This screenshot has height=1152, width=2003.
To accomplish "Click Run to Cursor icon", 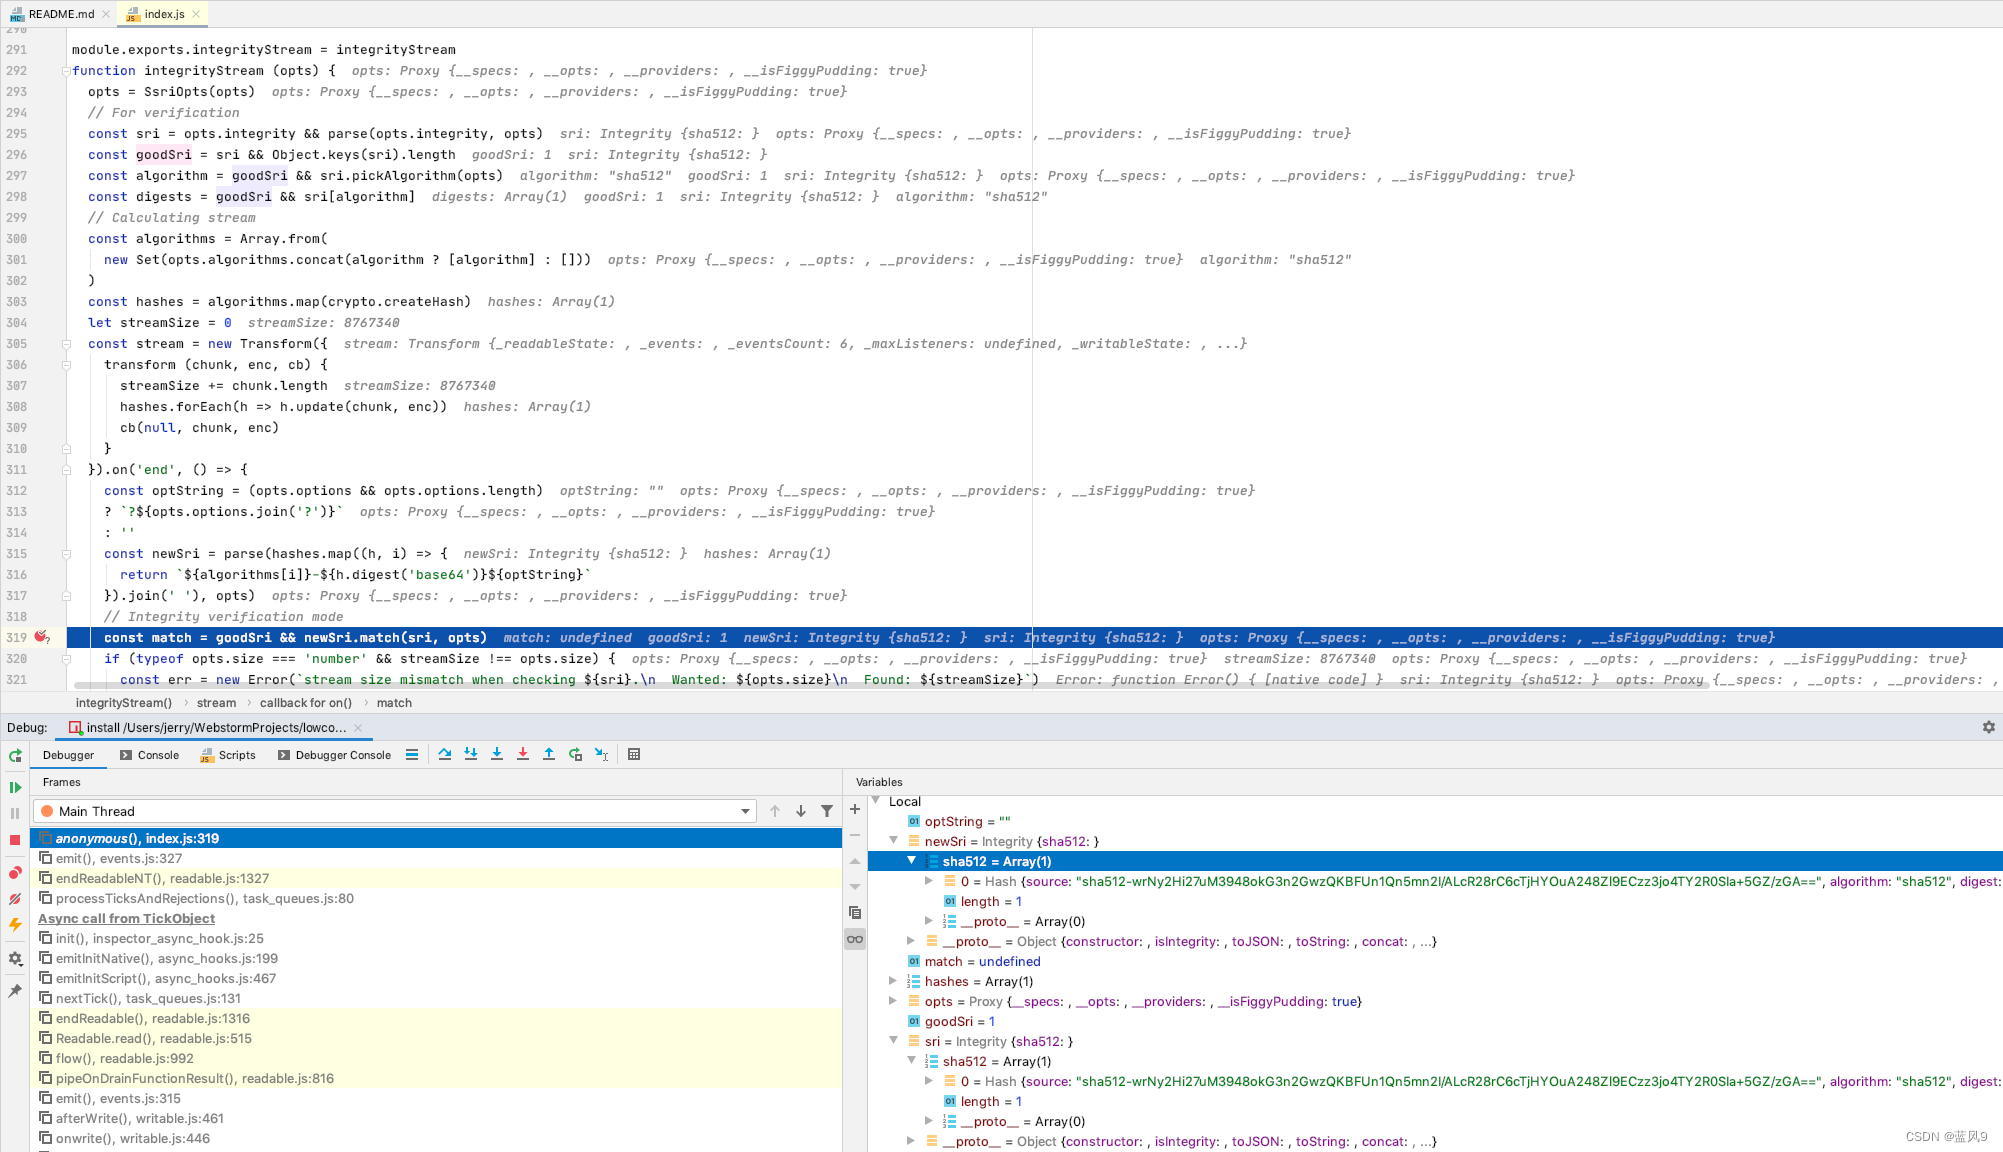I will tap(601, 755).
